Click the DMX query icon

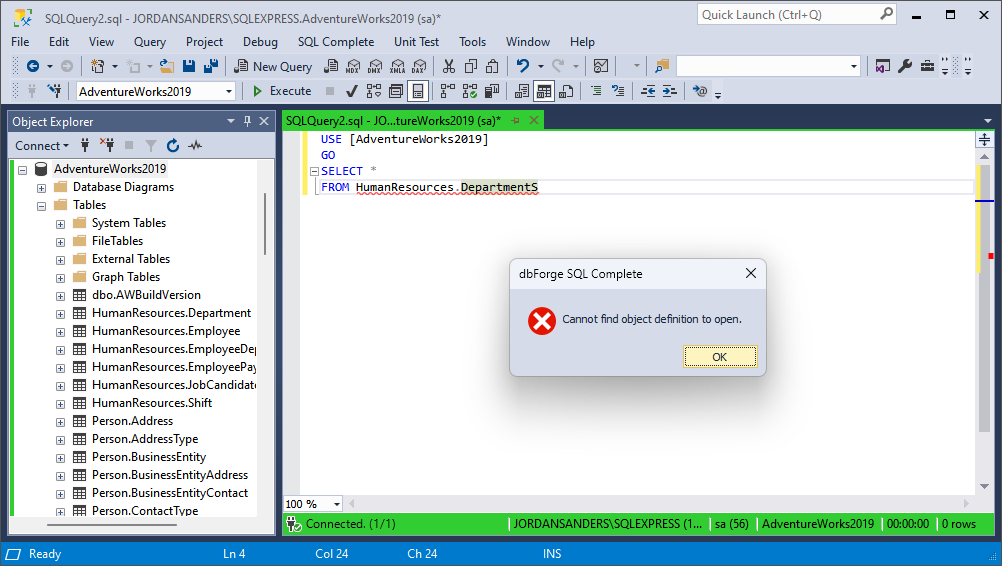tap(375, 66)
